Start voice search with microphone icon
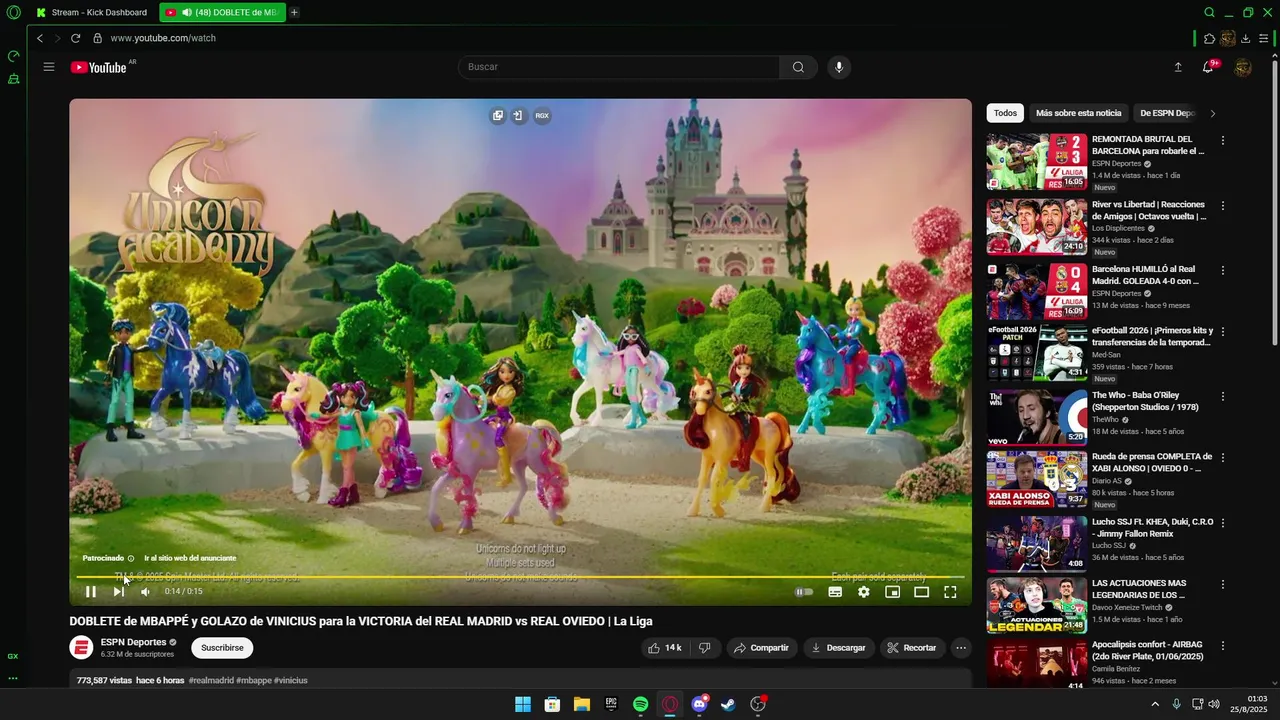Viewport: 1280px width, 720px height. pos(839,67)
